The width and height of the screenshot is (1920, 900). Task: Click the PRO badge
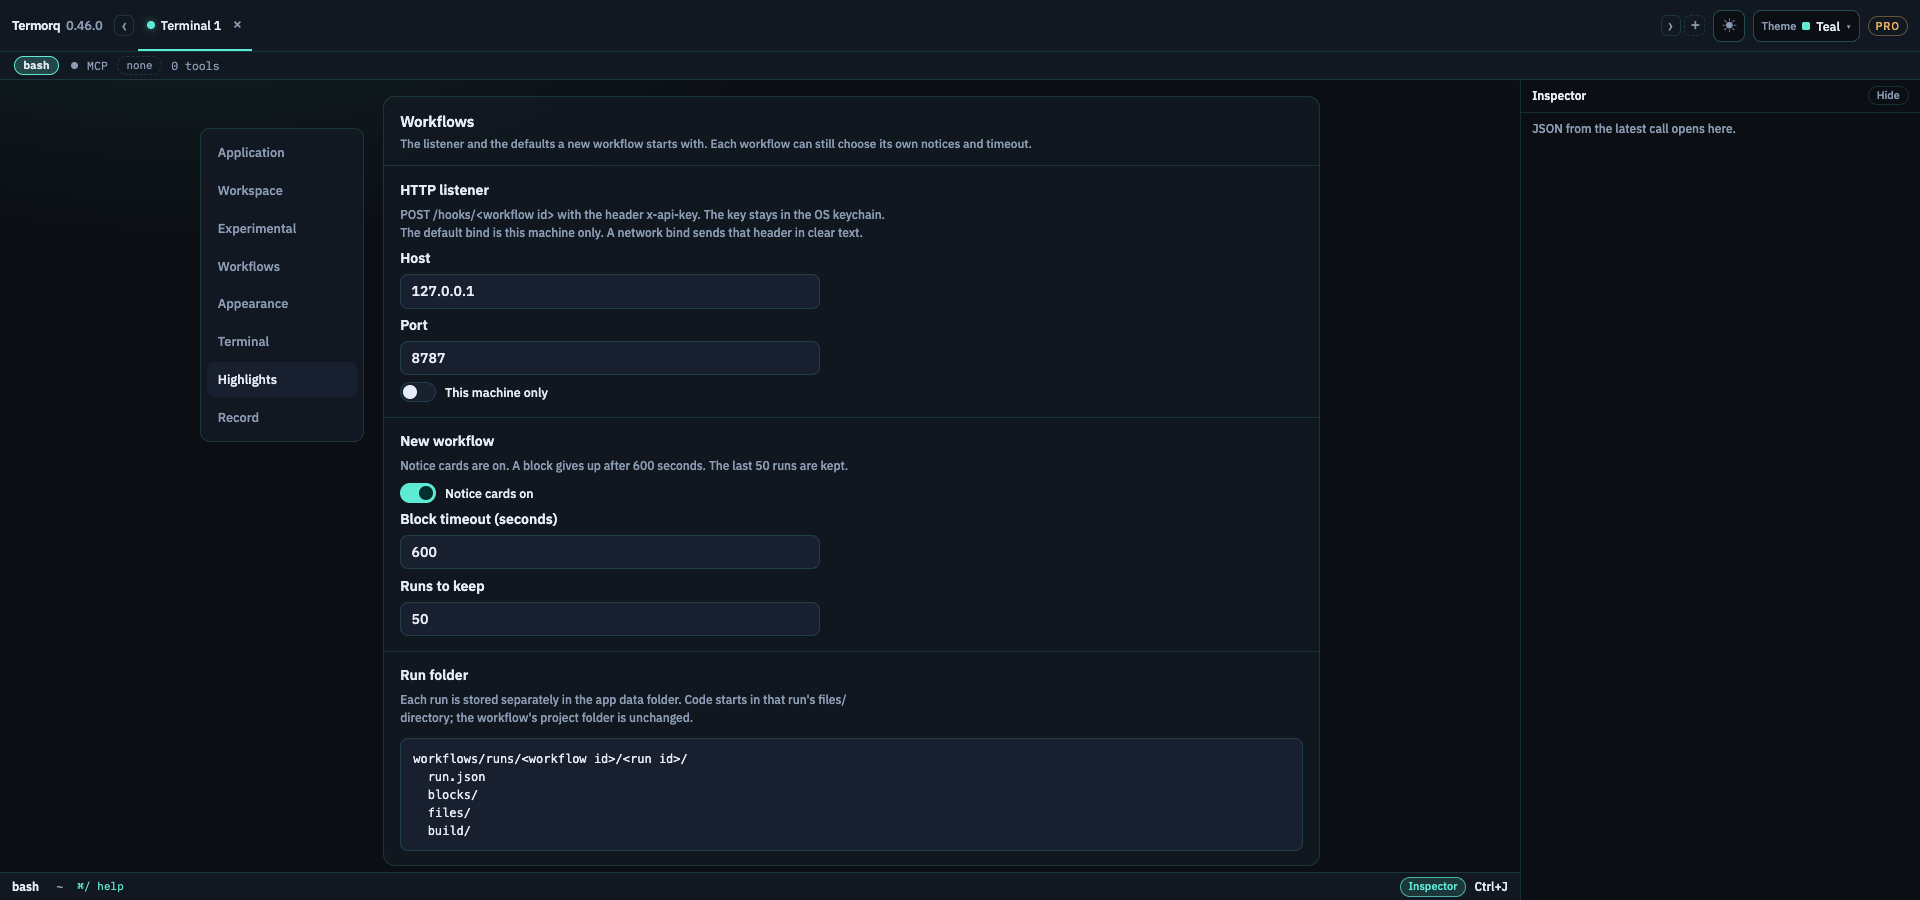(x=1887, y=26)
